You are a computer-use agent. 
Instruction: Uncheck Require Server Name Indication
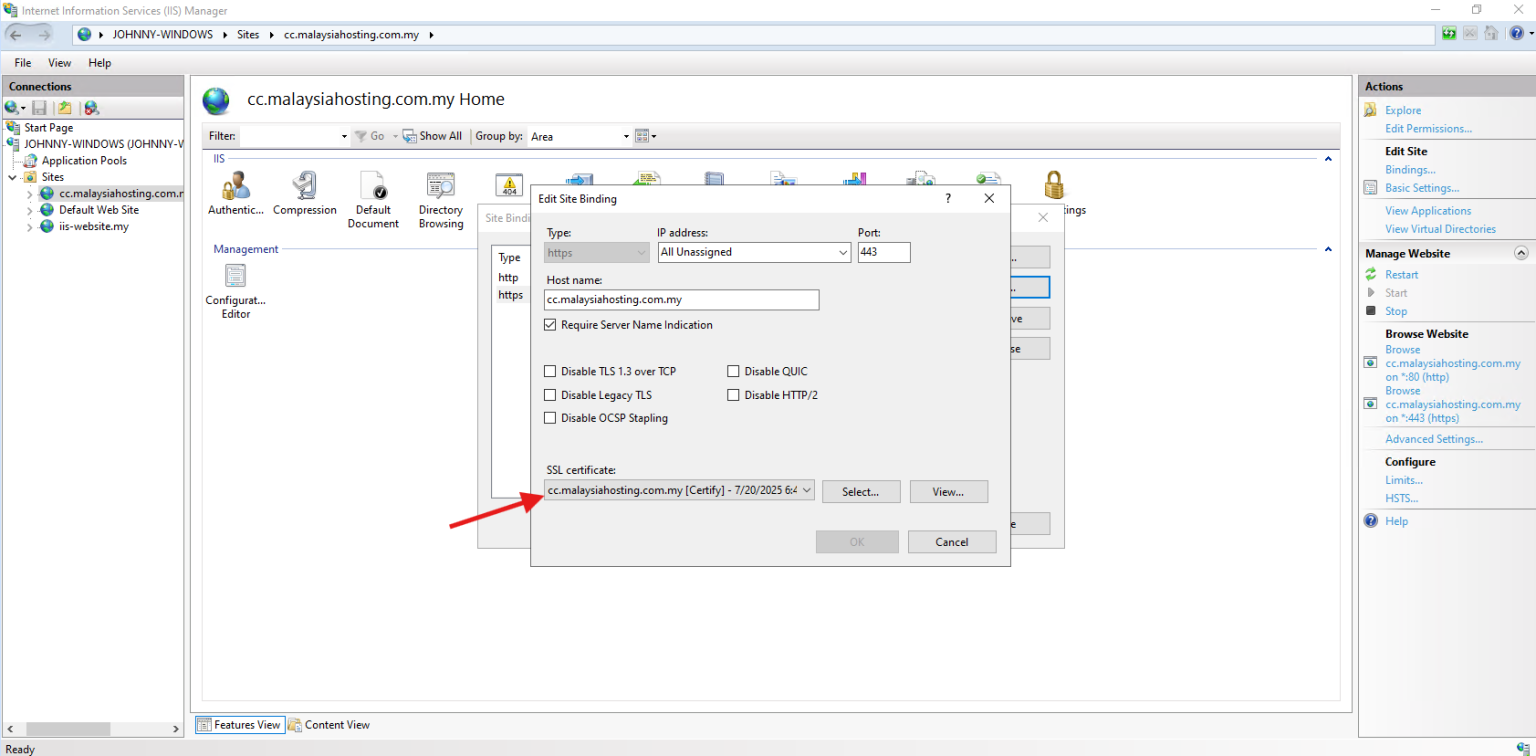point(550,324)
